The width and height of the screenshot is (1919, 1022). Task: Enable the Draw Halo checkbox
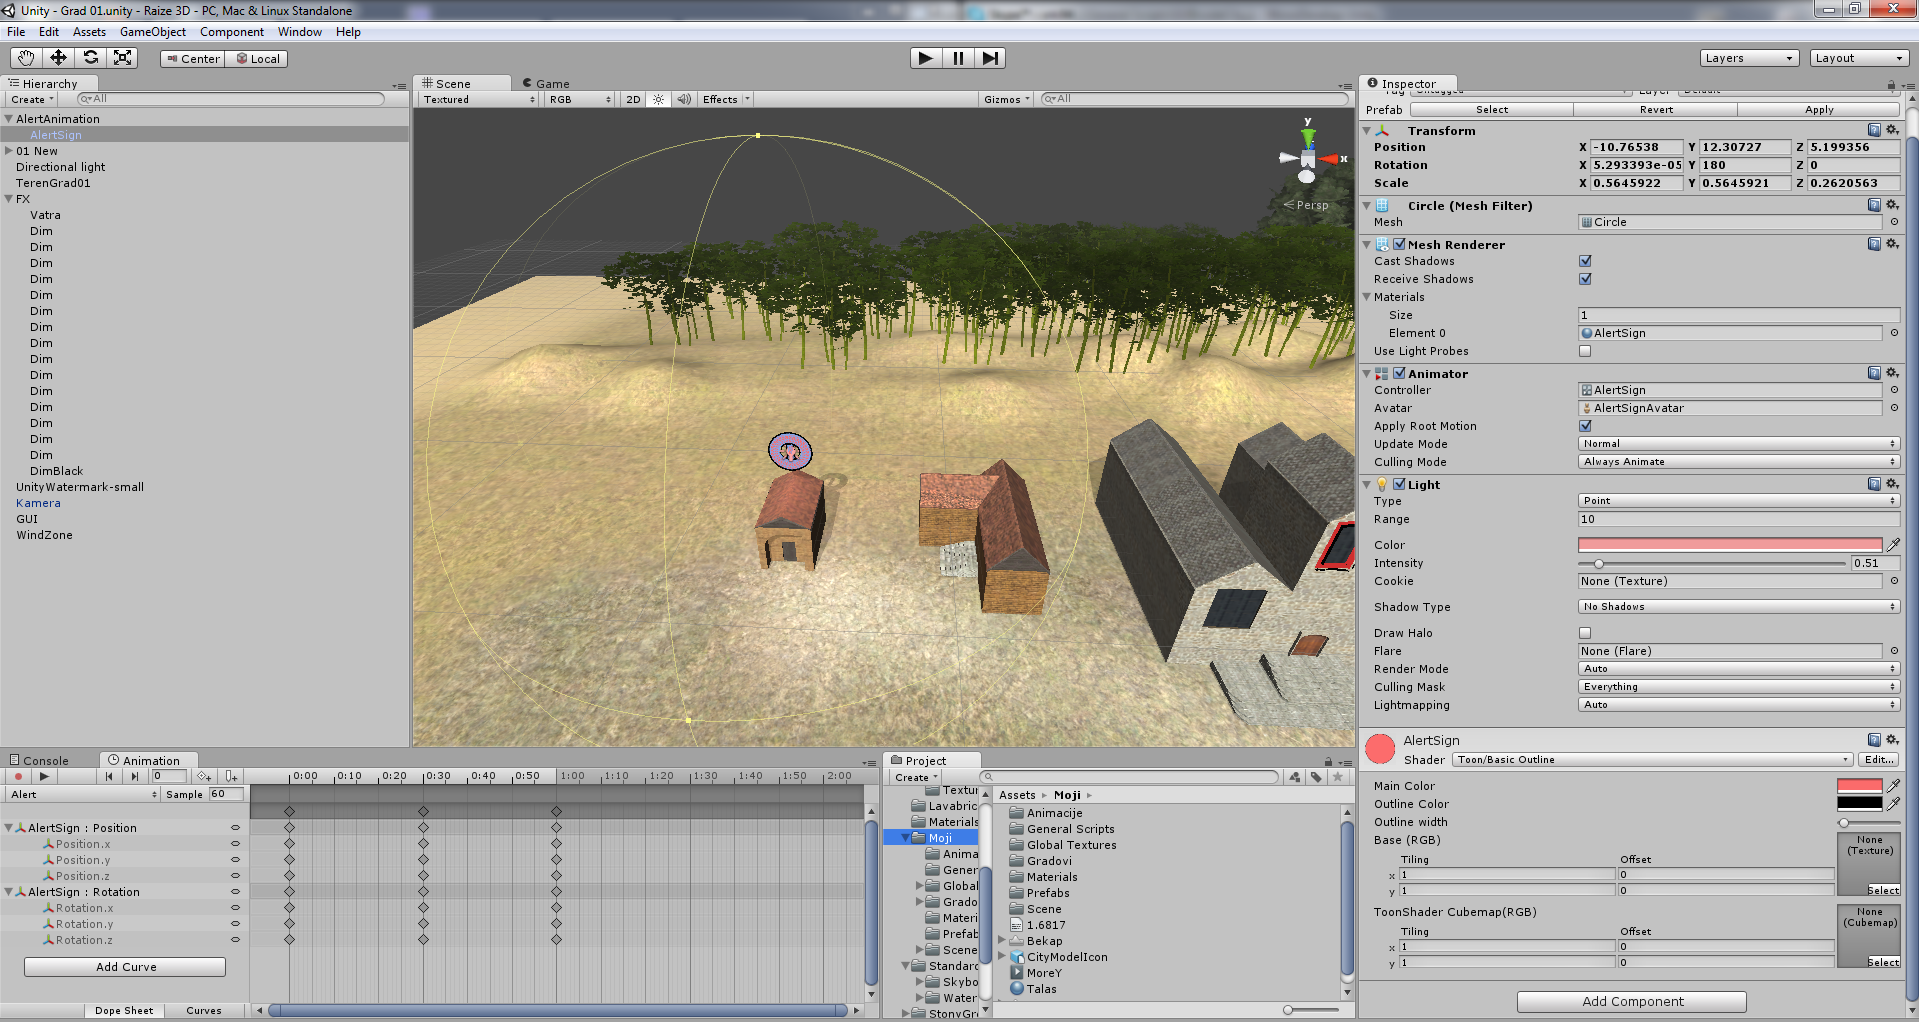[x=1585, y=633]
